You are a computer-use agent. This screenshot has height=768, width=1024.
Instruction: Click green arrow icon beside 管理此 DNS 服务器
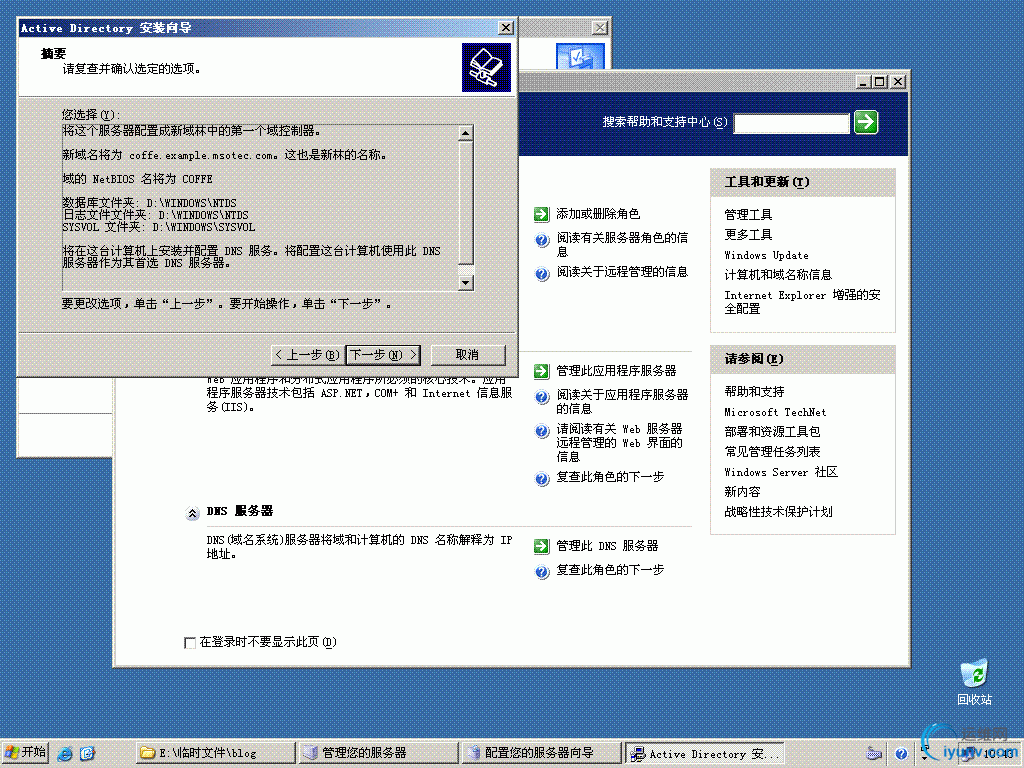(x=541, y=546)
